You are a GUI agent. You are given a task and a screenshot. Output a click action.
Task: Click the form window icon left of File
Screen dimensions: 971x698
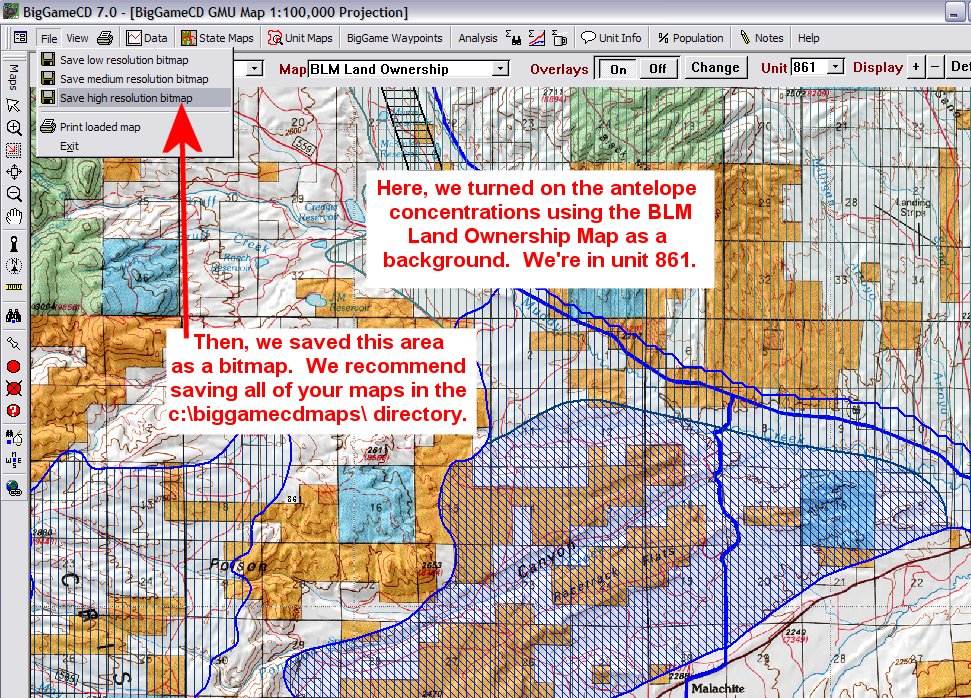[x=20, y=38]
